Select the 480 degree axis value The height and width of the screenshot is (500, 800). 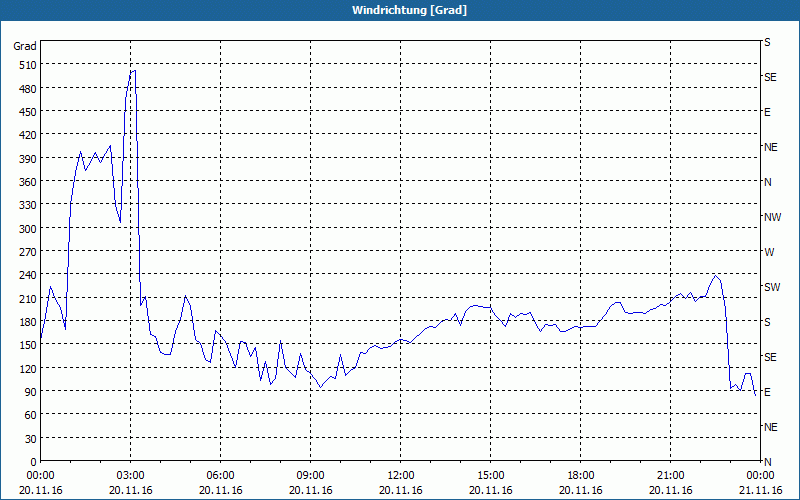28,89
